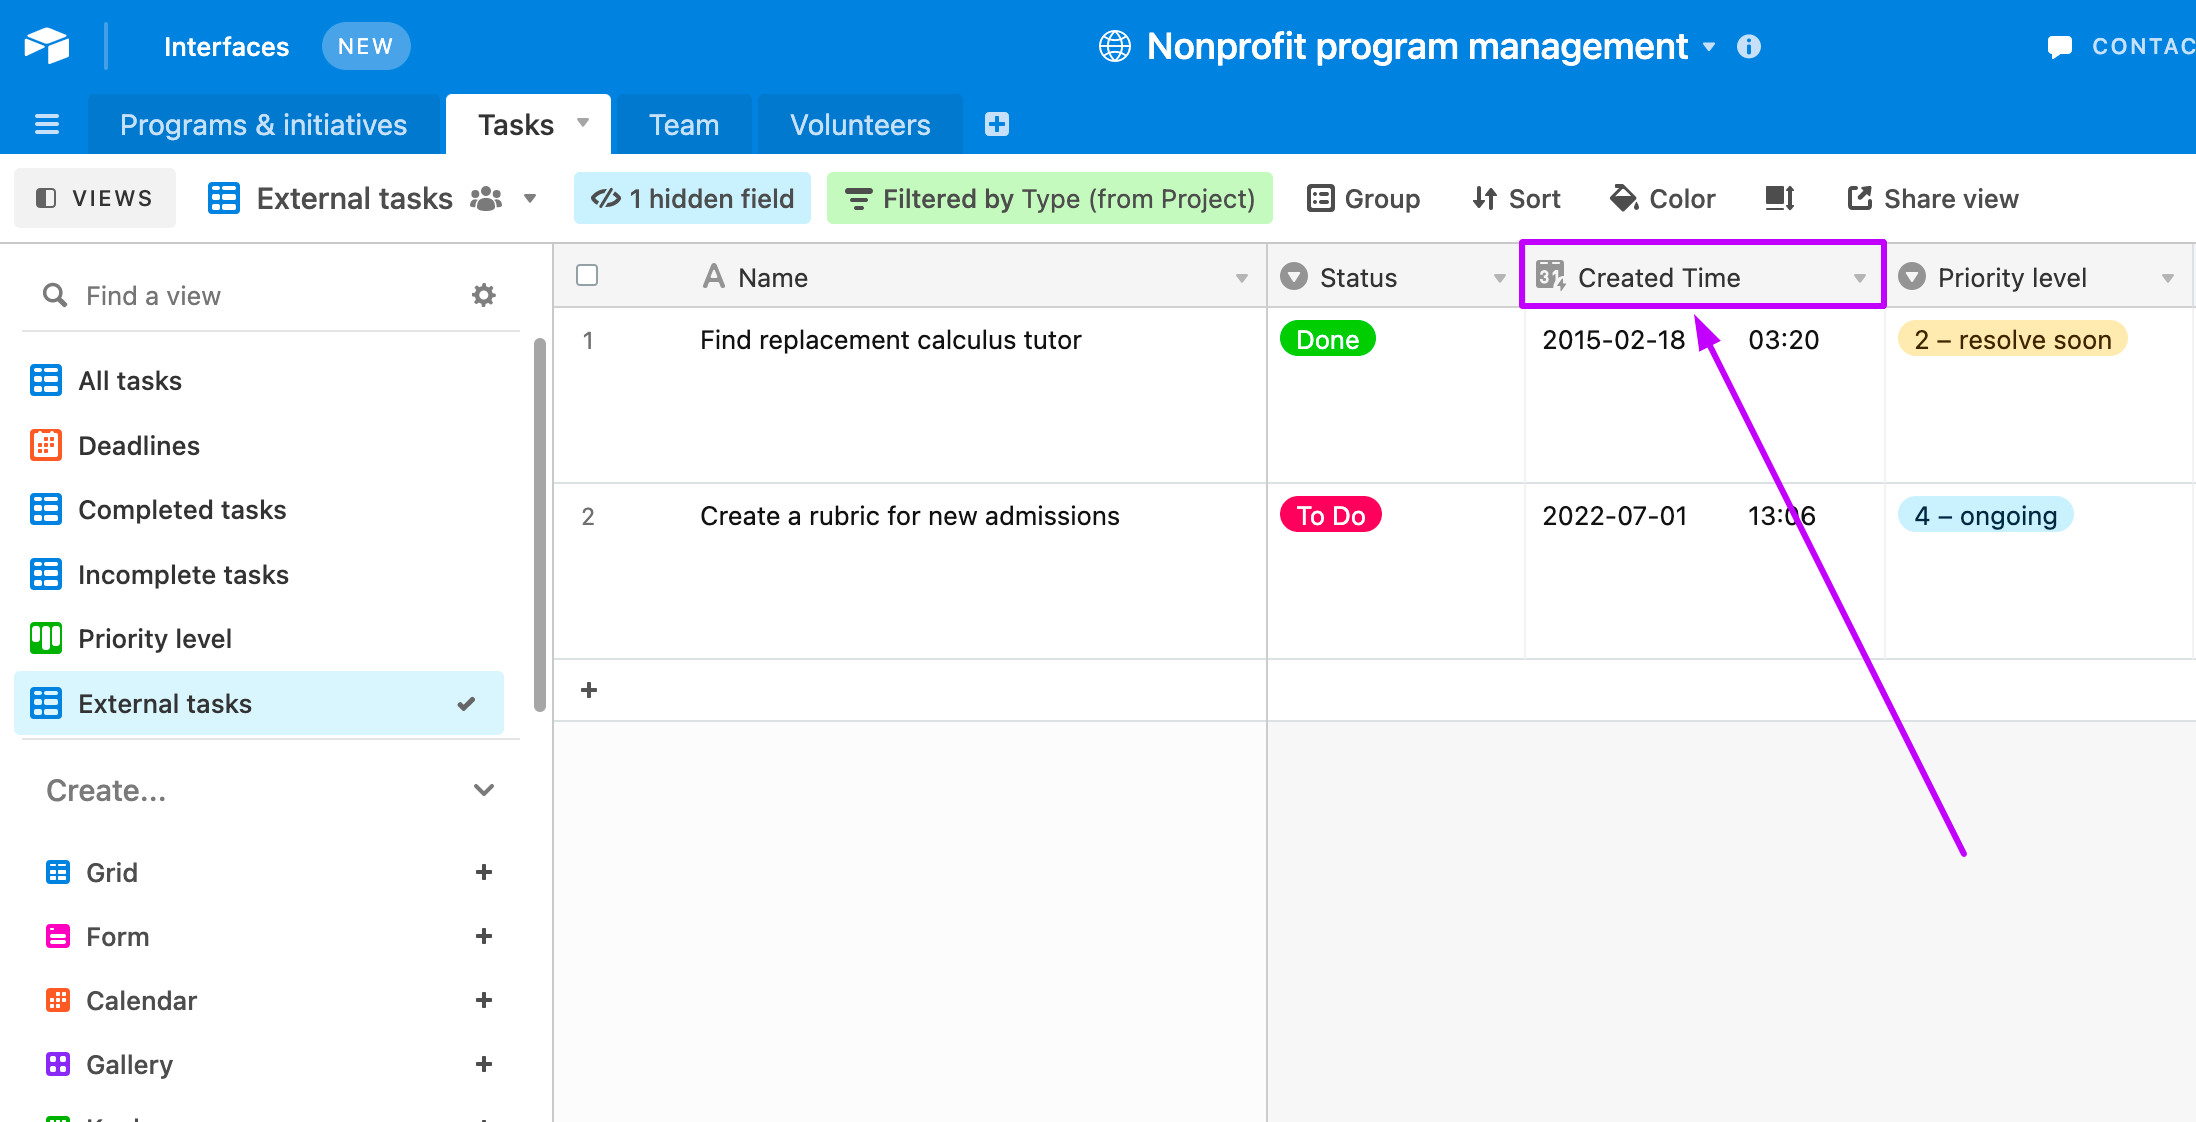Open the row height icon
This screenshot has width=2196, height=1122.
(x=1780, y=198)
